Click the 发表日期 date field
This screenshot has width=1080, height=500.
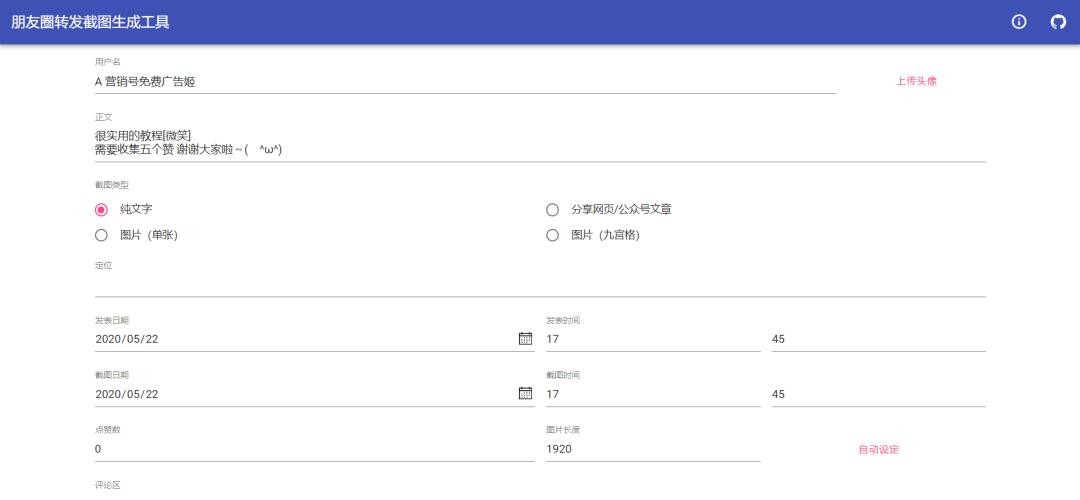coord(300,339)
